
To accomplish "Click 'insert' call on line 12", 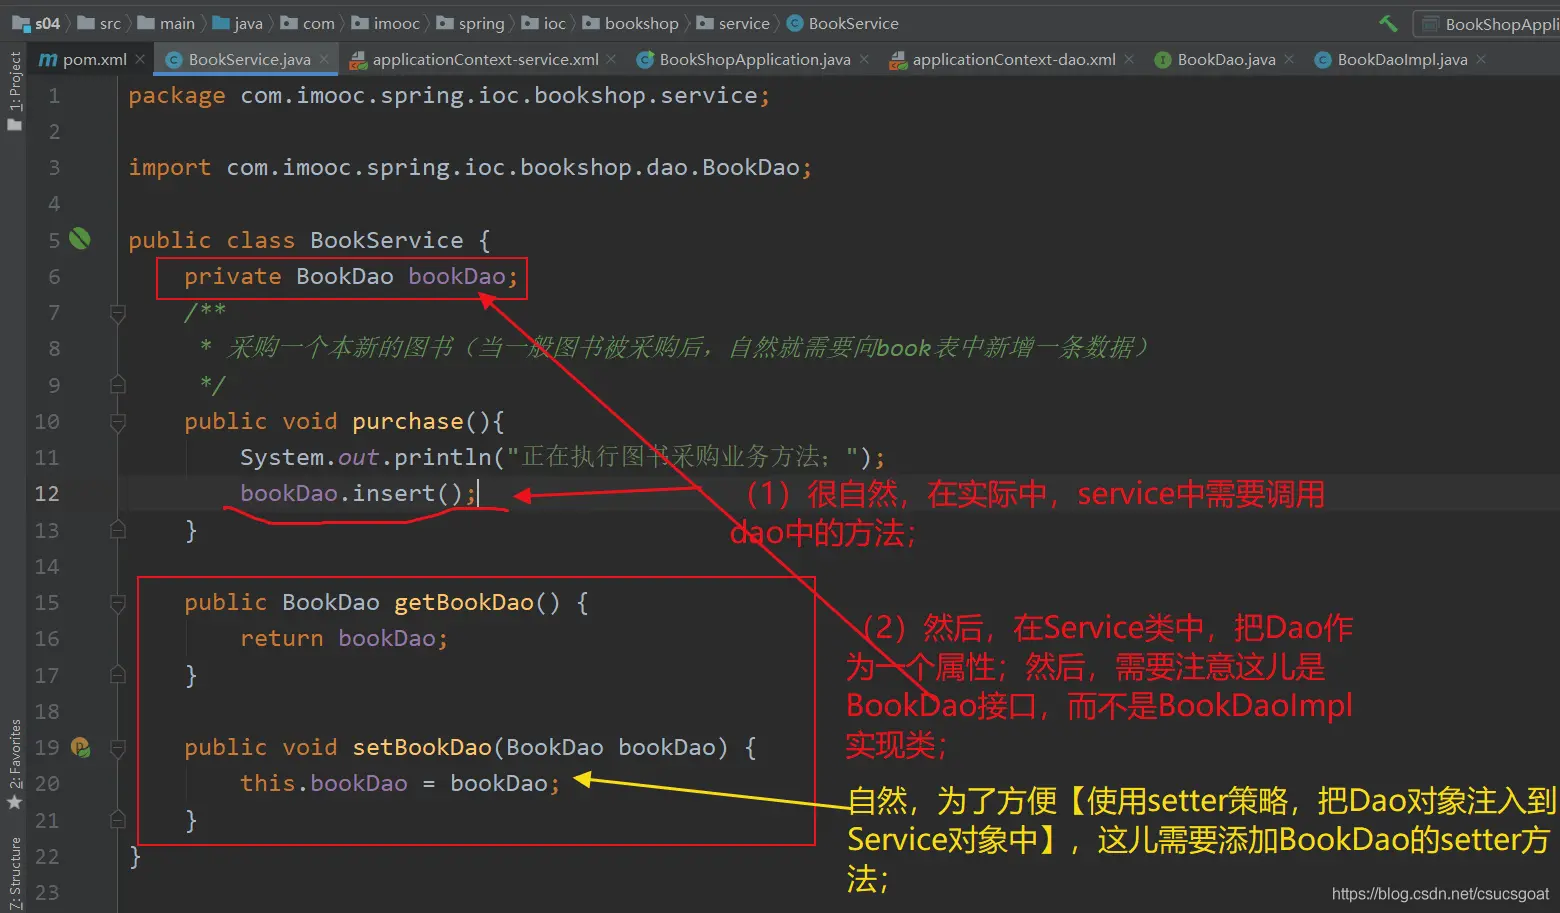I will 394,493.
